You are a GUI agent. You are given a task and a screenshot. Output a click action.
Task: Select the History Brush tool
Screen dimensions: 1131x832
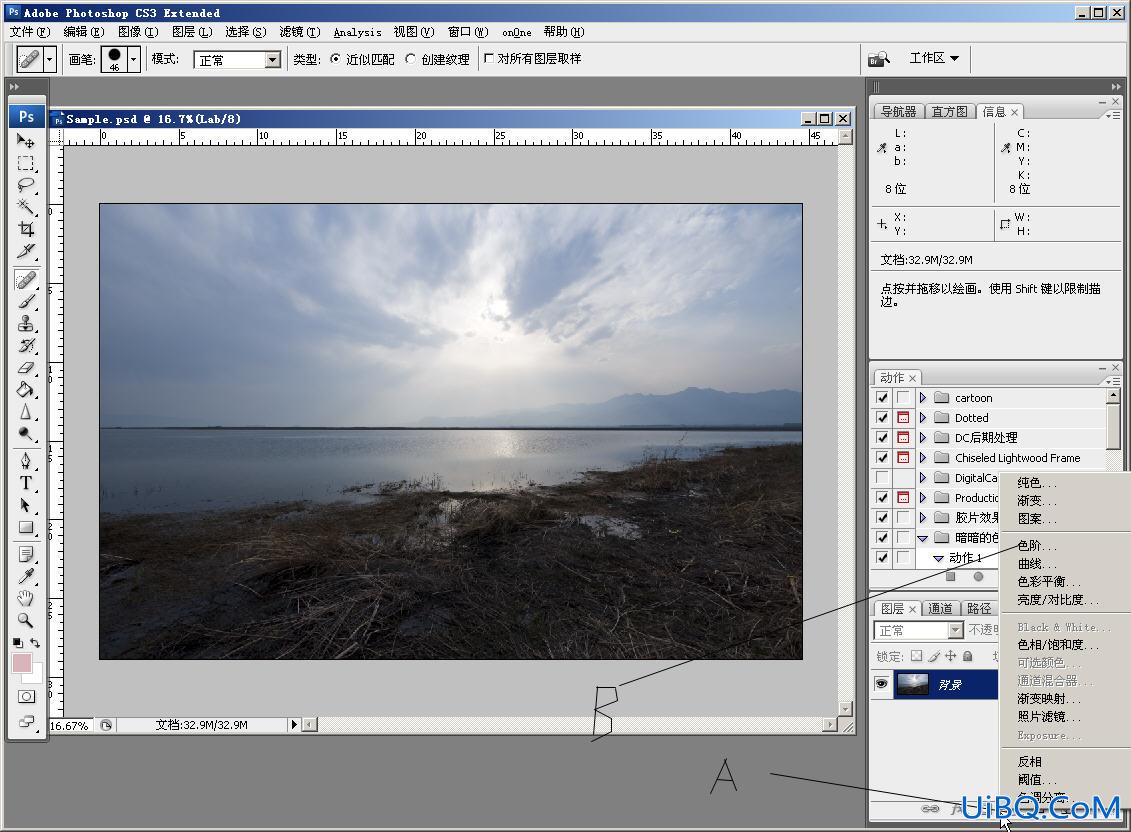[x=25, y=345]
